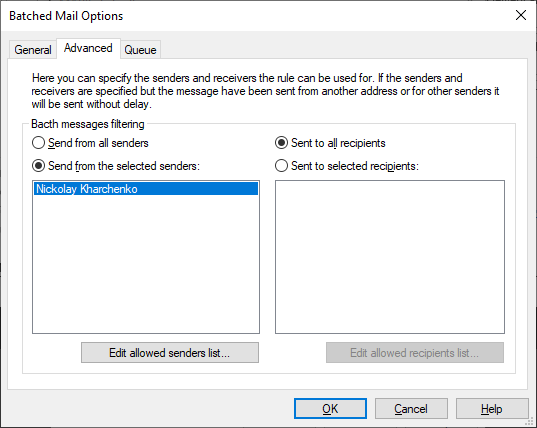537x428 pixels.
Task: Select Nickolay Kharchenko in senders list
Action: [x=146, y=189]
